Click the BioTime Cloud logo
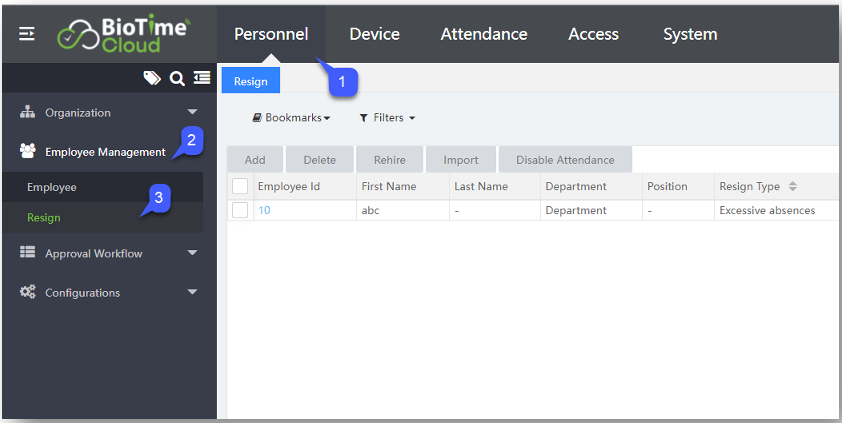The height and width of the screenshot is (423, 842). (123, 33)
